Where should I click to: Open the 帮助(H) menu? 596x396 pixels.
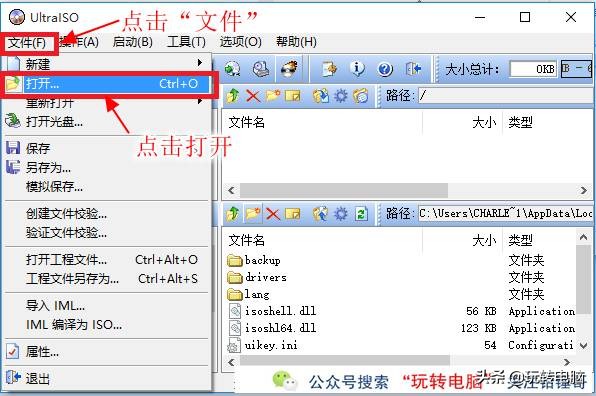click(296, 42)
